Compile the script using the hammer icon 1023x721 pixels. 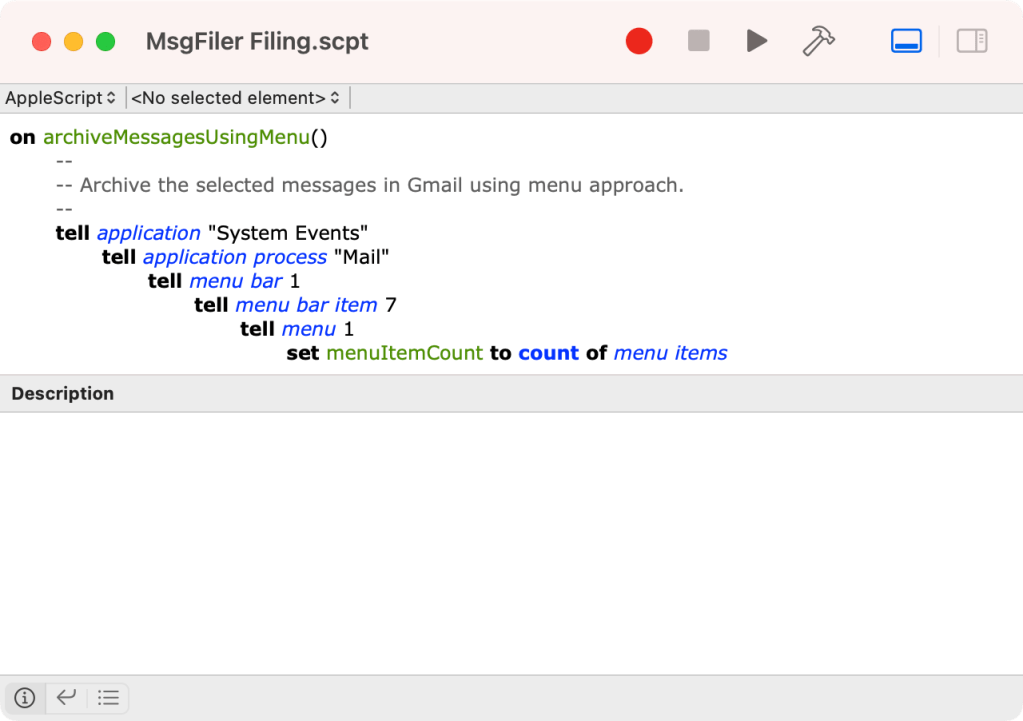click(818, 41)
